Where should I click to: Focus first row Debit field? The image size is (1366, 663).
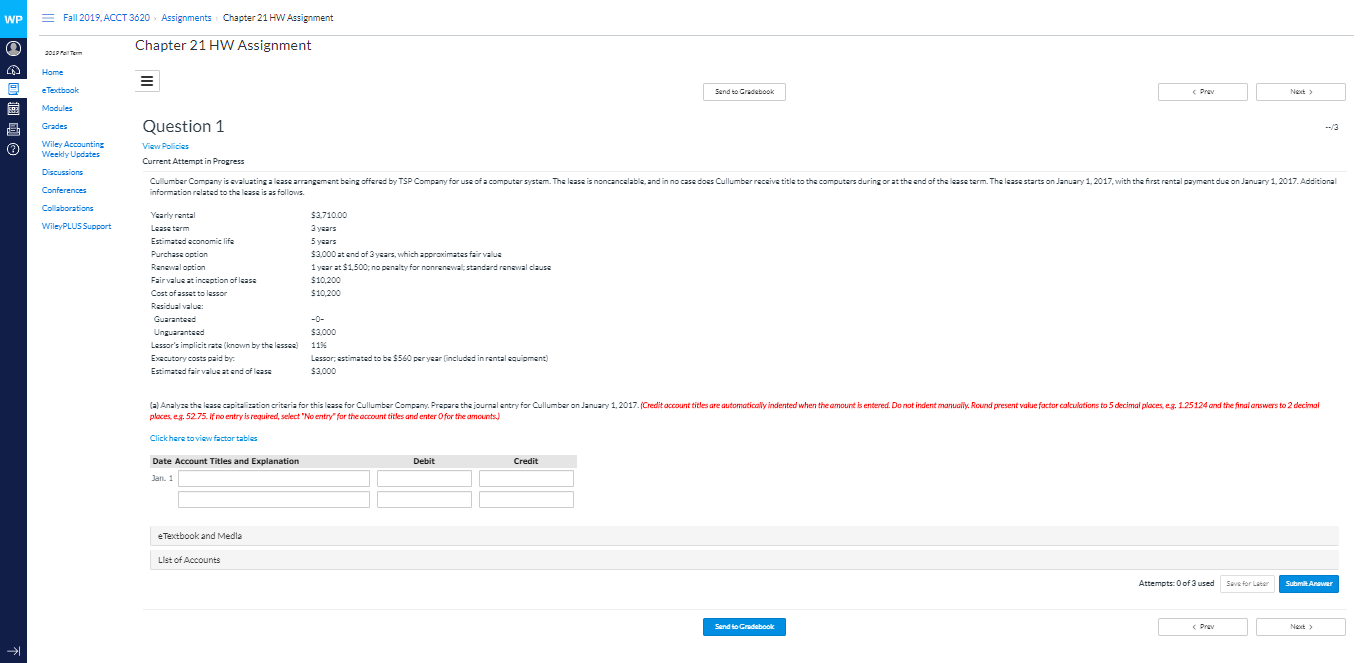424,479
